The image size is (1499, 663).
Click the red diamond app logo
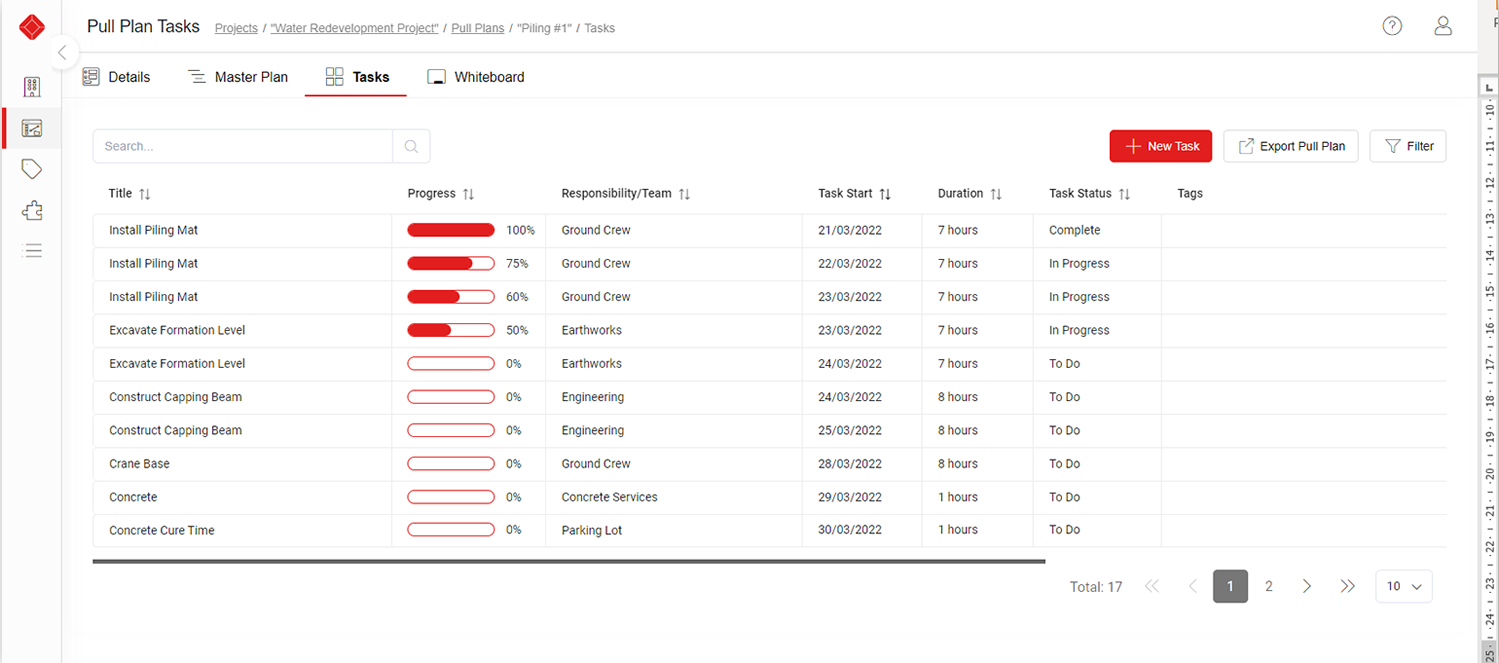32,27
